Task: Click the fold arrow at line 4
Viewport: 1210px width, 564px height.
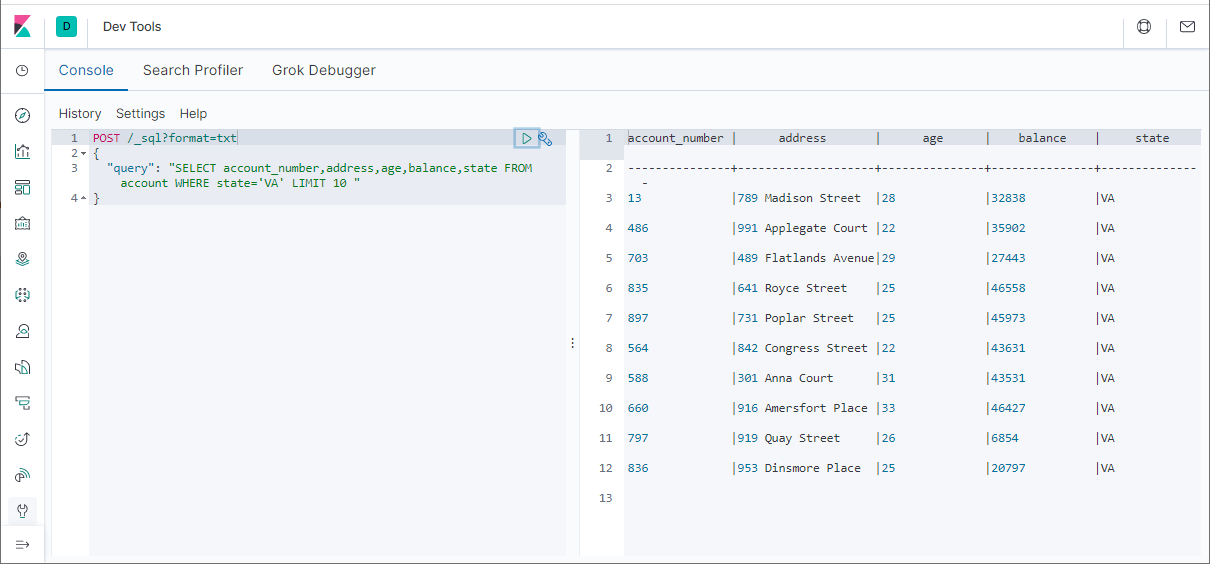Action: 84,198
